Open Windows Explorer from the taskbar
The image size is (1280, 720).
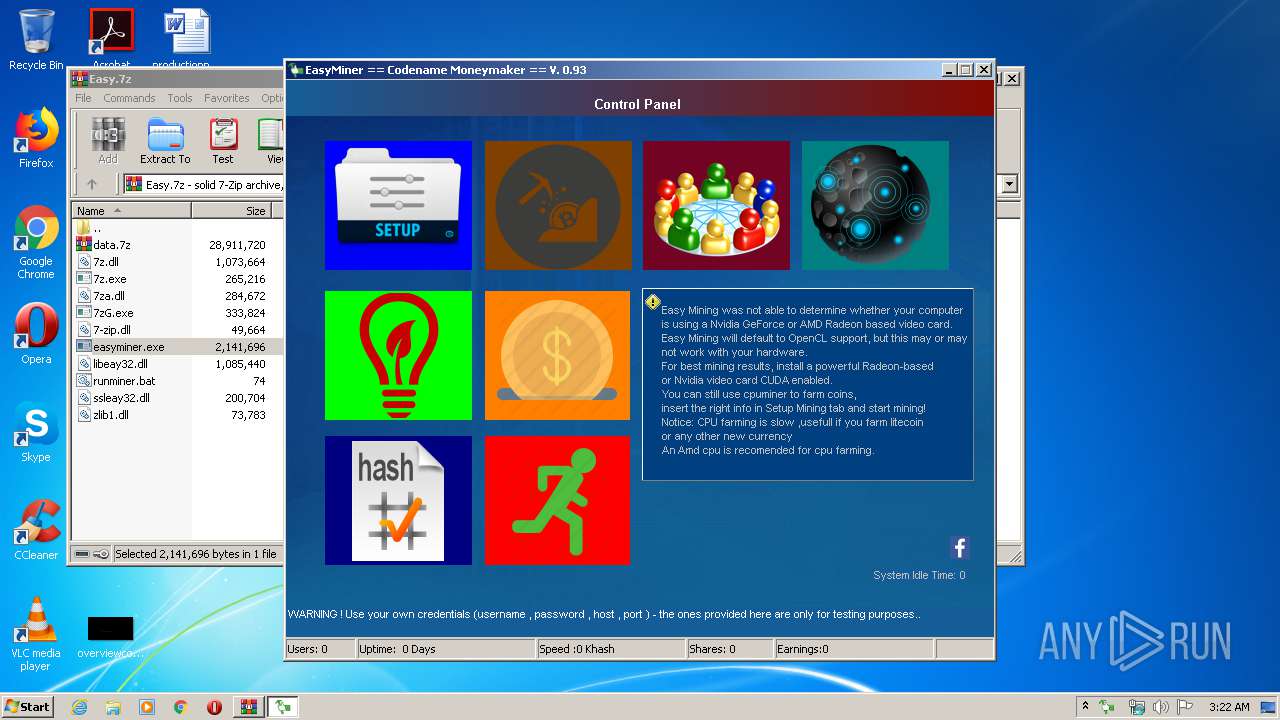click(113, 707)
